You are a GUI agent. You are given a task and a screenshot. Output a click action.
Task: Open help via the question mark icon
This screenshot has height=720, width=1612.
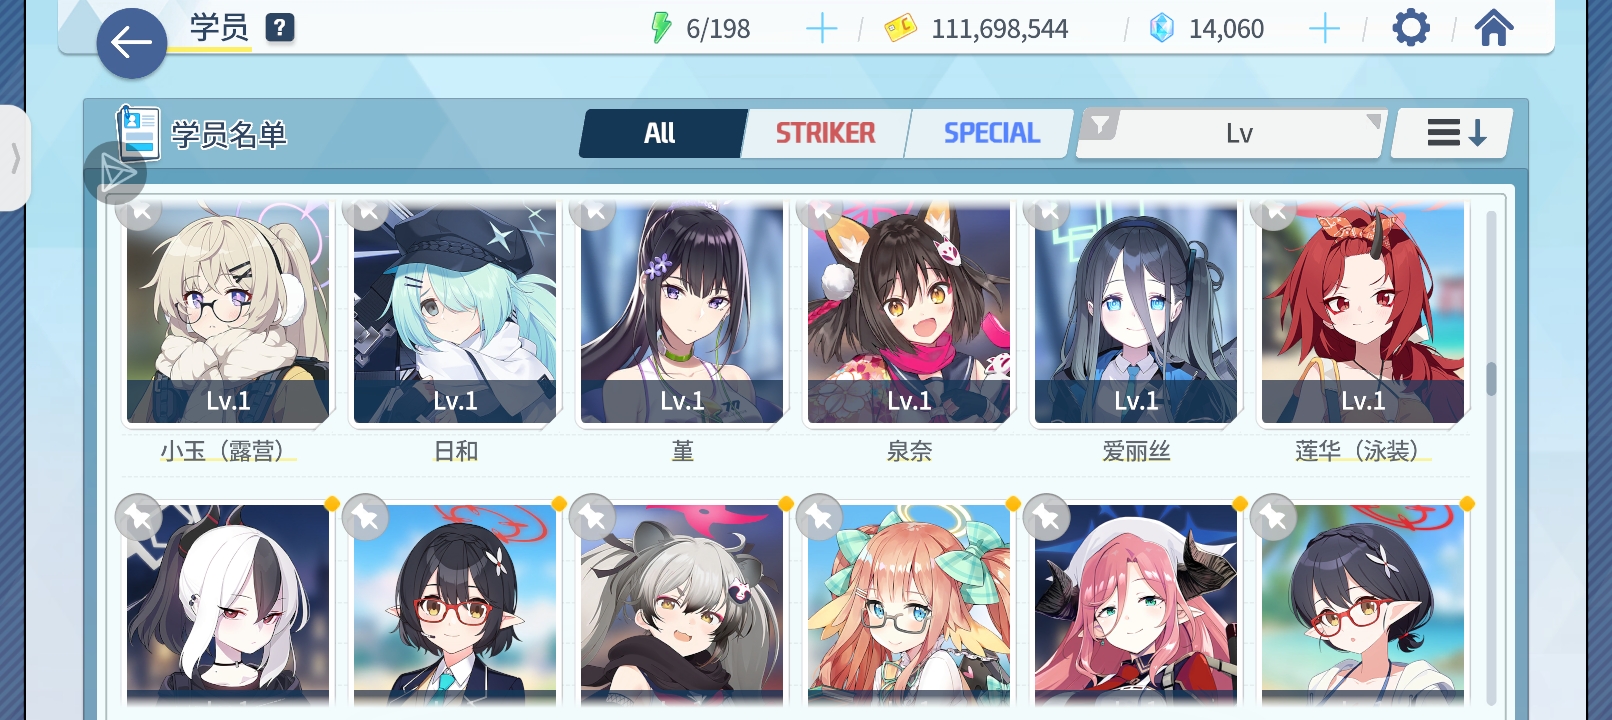(280, 27)
